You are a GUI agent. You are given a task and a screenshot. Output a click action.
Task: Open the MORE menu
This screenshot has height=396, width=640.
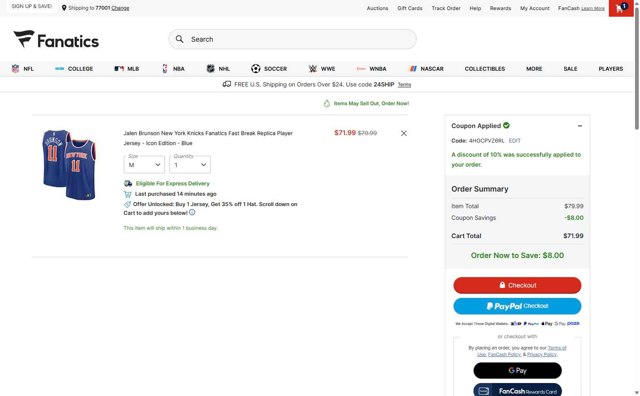(534, 69)
